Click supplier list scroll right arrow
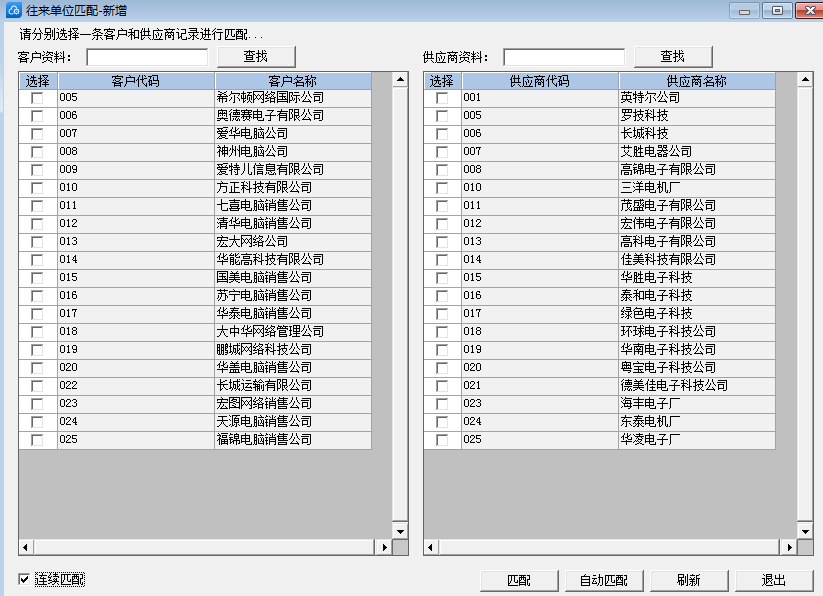 click(789, 547)
